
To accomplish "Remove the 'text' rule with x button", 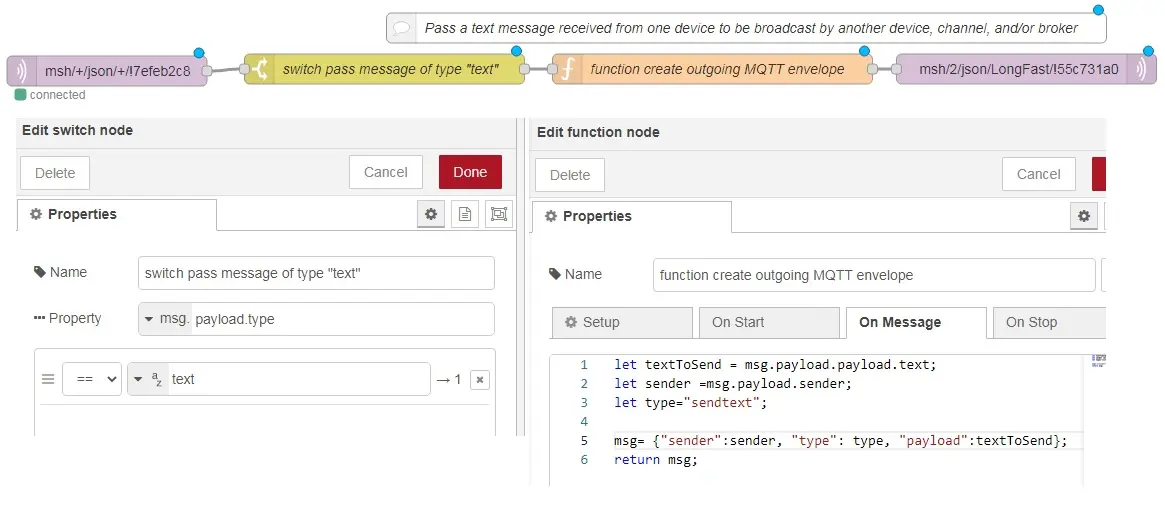I will (480, 380).
